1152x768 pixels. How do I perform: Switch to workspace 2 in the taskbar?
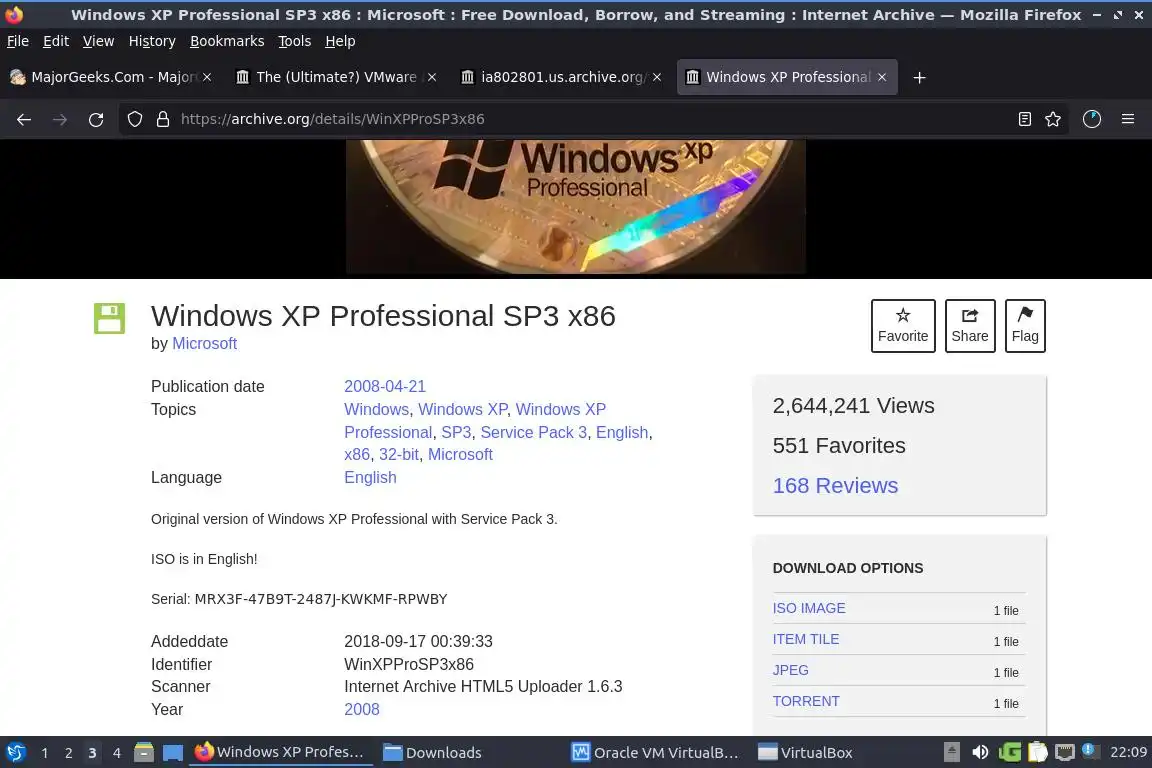(x=68, y=753)
